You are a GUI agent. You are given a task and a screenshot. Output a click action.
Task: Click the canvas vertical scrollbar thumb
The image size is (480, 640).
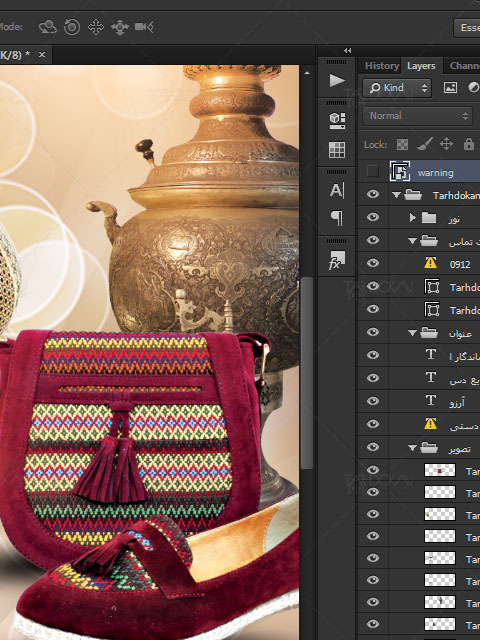pos(307,373)
